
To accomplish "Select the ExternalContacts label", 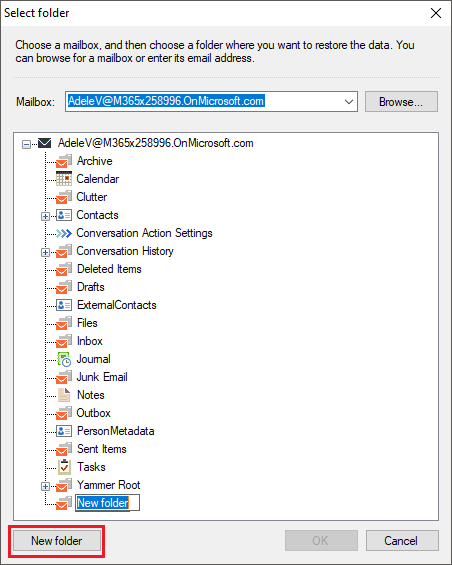I will point(117,305).
